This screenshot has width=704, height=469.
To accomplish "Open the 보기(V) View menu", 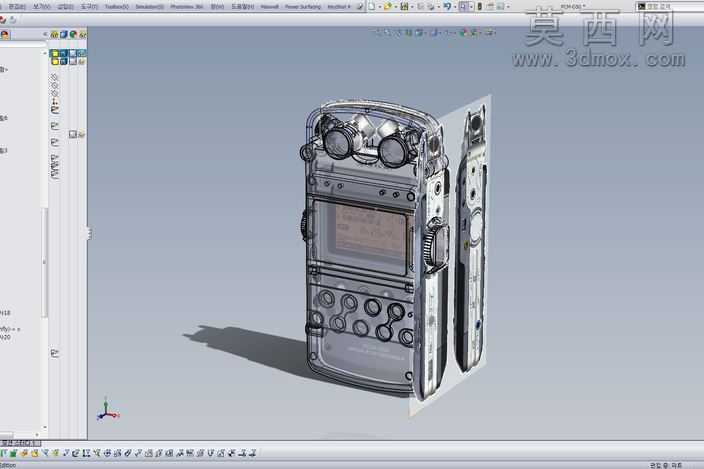I will (42, 7).
